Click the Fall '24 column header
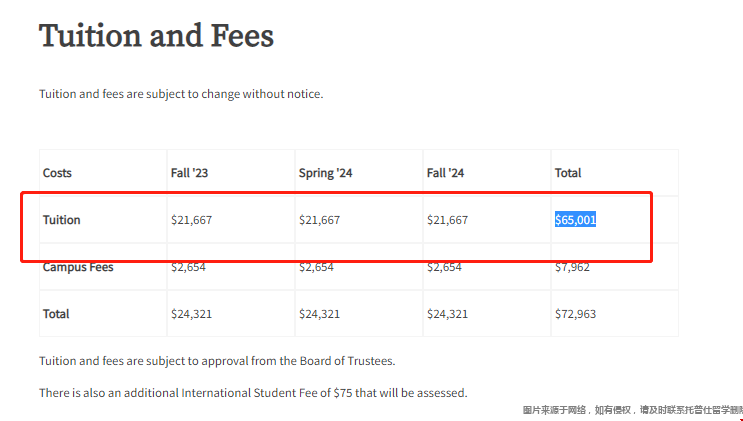This screenshot has height=421, width=743. coord(445,173)
